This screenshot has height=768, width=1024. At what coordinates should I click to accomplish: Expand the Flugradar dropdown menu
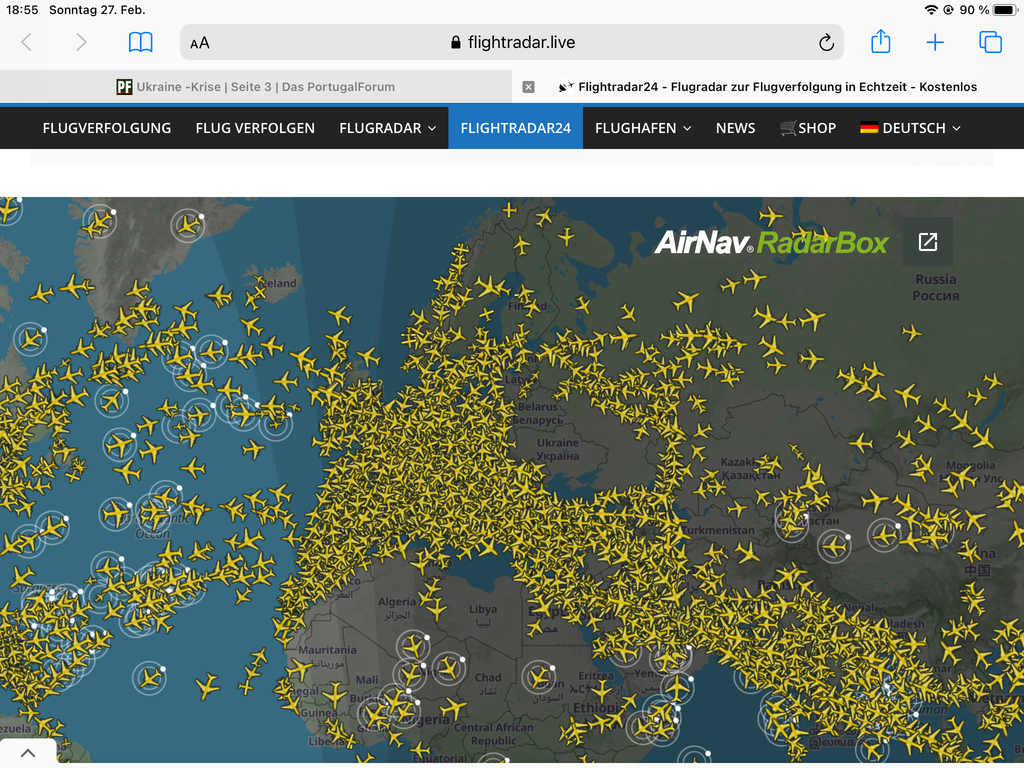(387, 128)
